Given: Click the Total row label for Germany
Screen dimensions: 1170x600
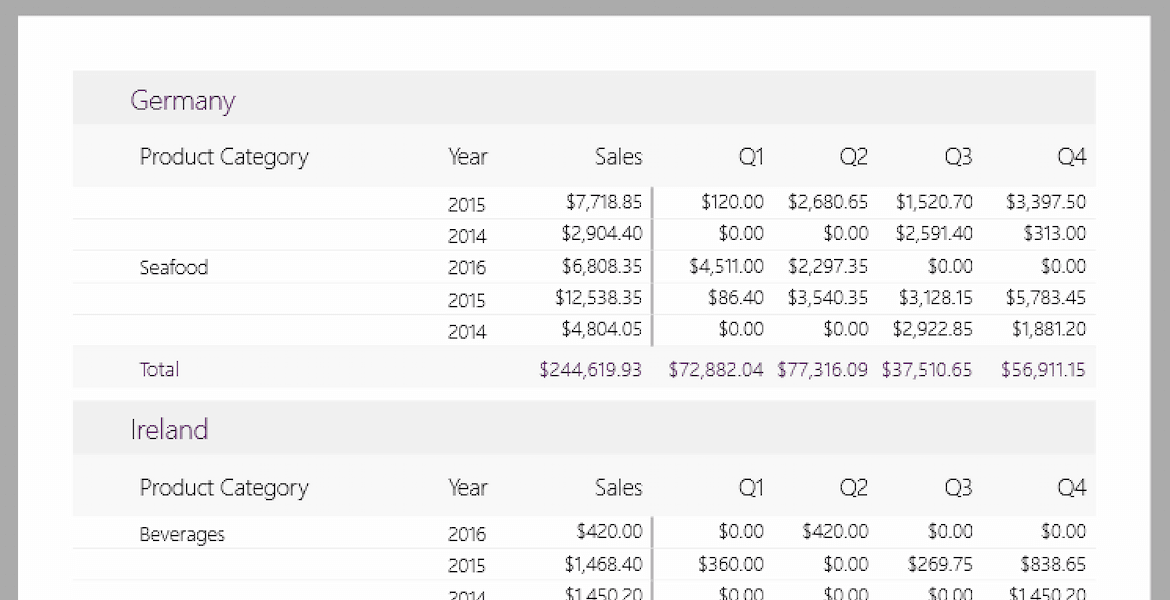Looking at the screenshot, I should click(x=159, y=369).
